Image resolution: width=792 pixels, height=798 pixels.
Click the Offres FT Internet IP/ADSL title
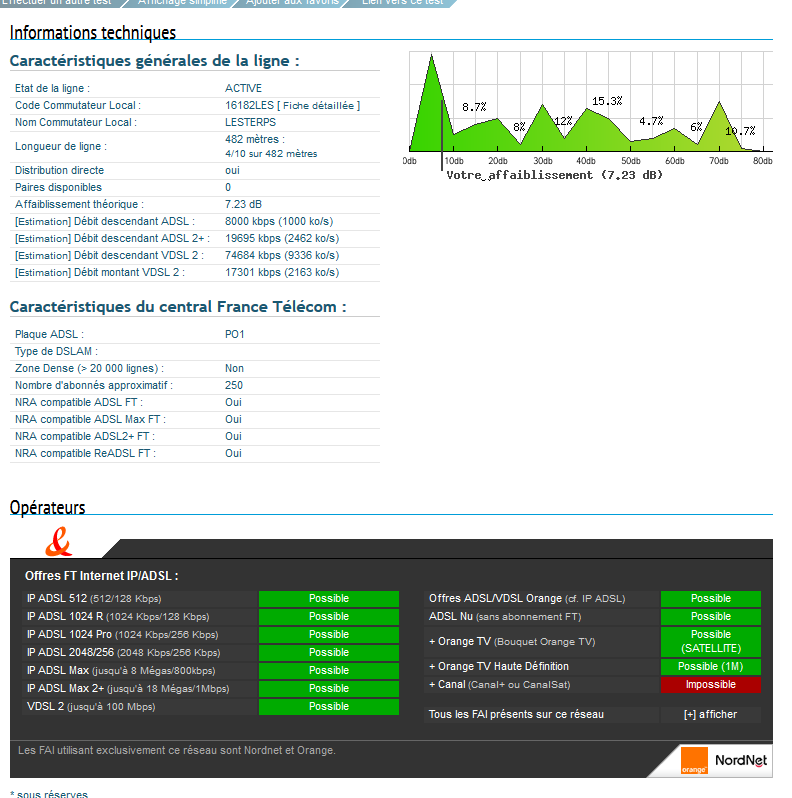101,576
